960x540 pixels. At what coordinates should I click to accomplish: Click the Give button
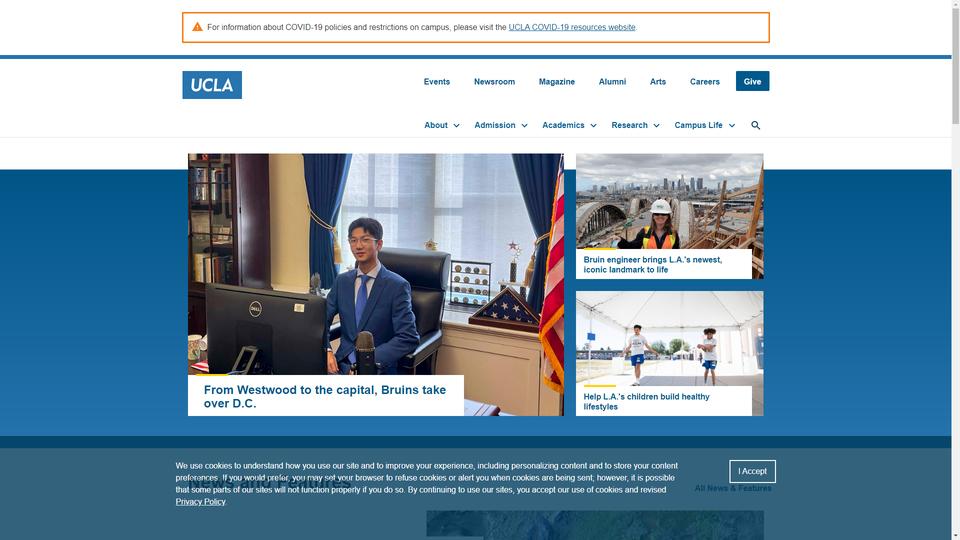click(x=752, y=81)
